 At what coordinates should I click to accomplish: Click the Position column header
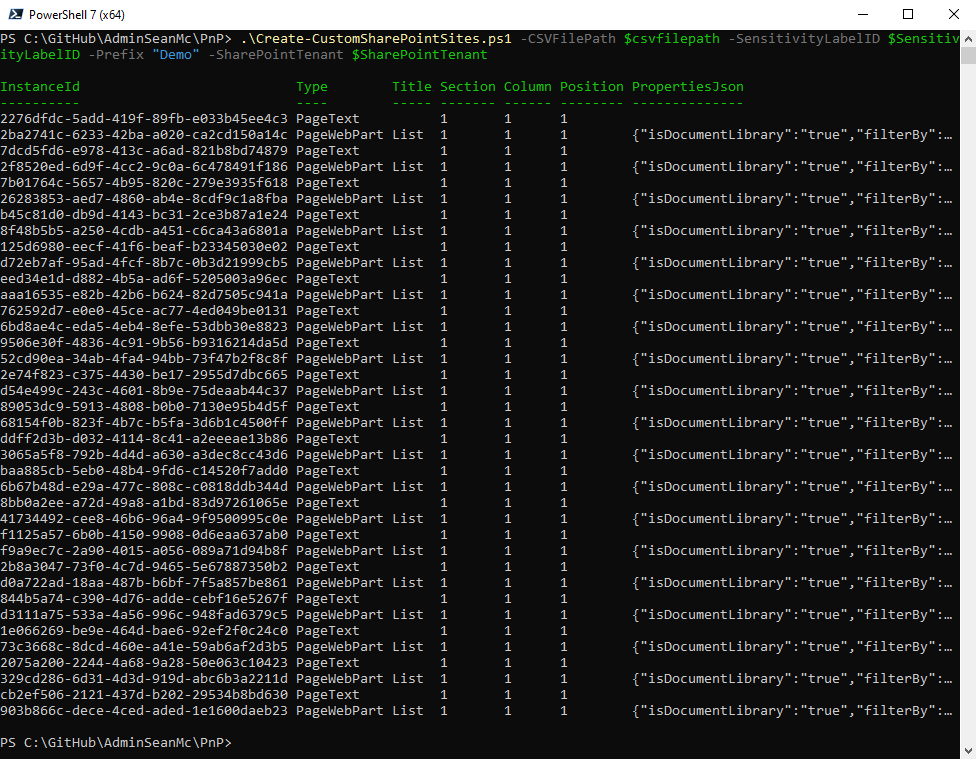[591, 87]
